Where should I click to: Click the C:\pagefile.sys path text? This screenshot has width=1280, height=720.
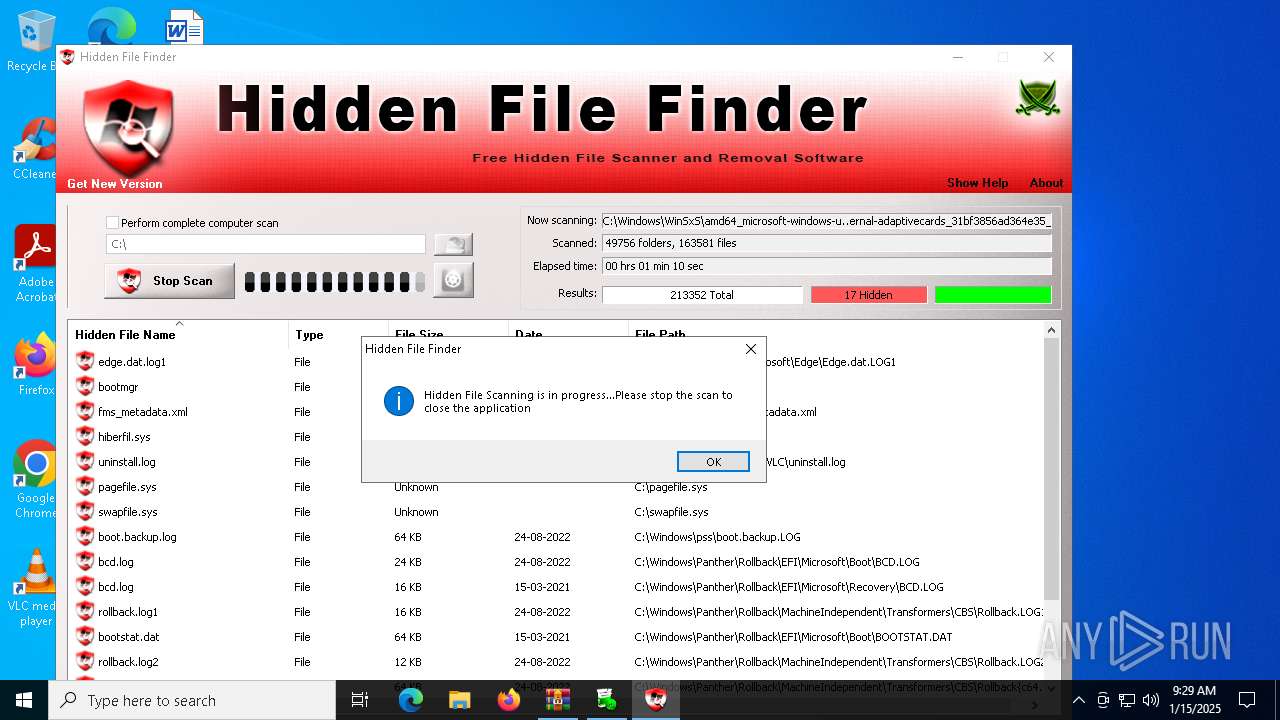click(671, 487)
